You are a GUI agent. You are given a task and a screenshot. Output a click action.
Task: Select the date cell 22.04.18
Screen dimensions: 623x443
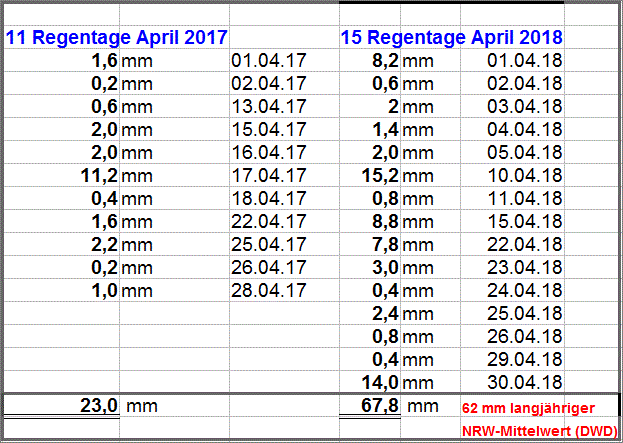525,245
